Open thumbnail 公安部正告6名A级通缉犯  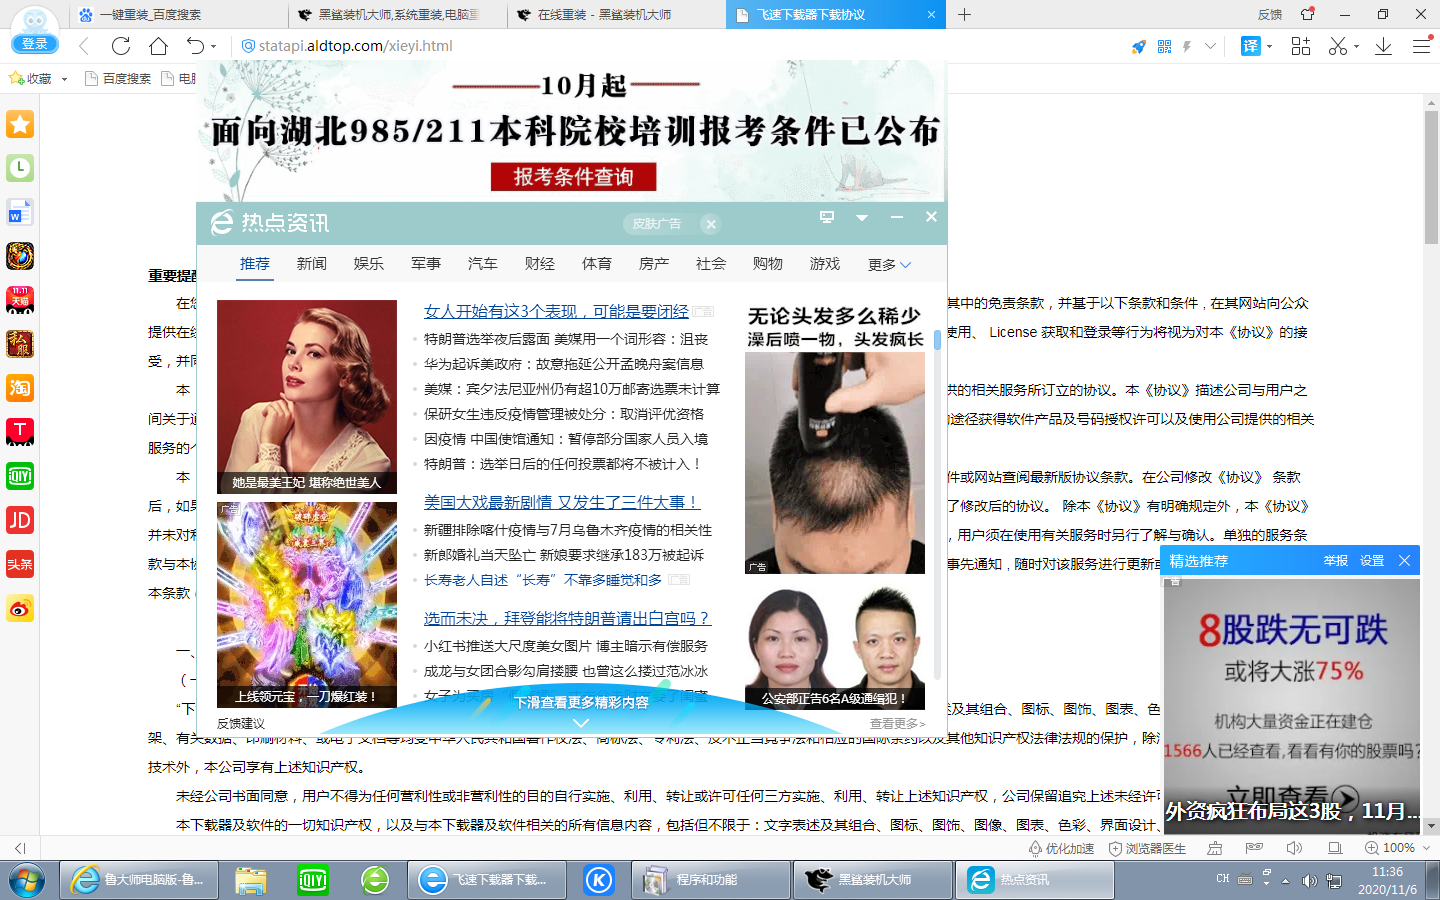coord(835,649)
